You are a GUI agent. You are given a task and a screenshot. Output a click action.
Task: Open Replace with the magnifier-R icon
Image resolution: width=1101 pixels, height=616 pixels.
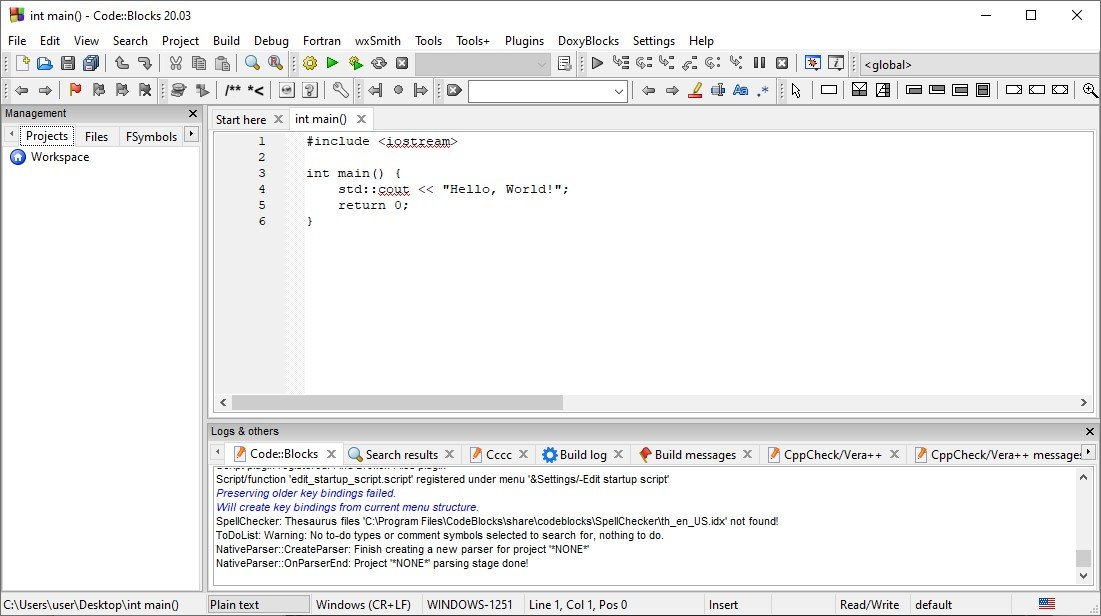click(275, 63)
